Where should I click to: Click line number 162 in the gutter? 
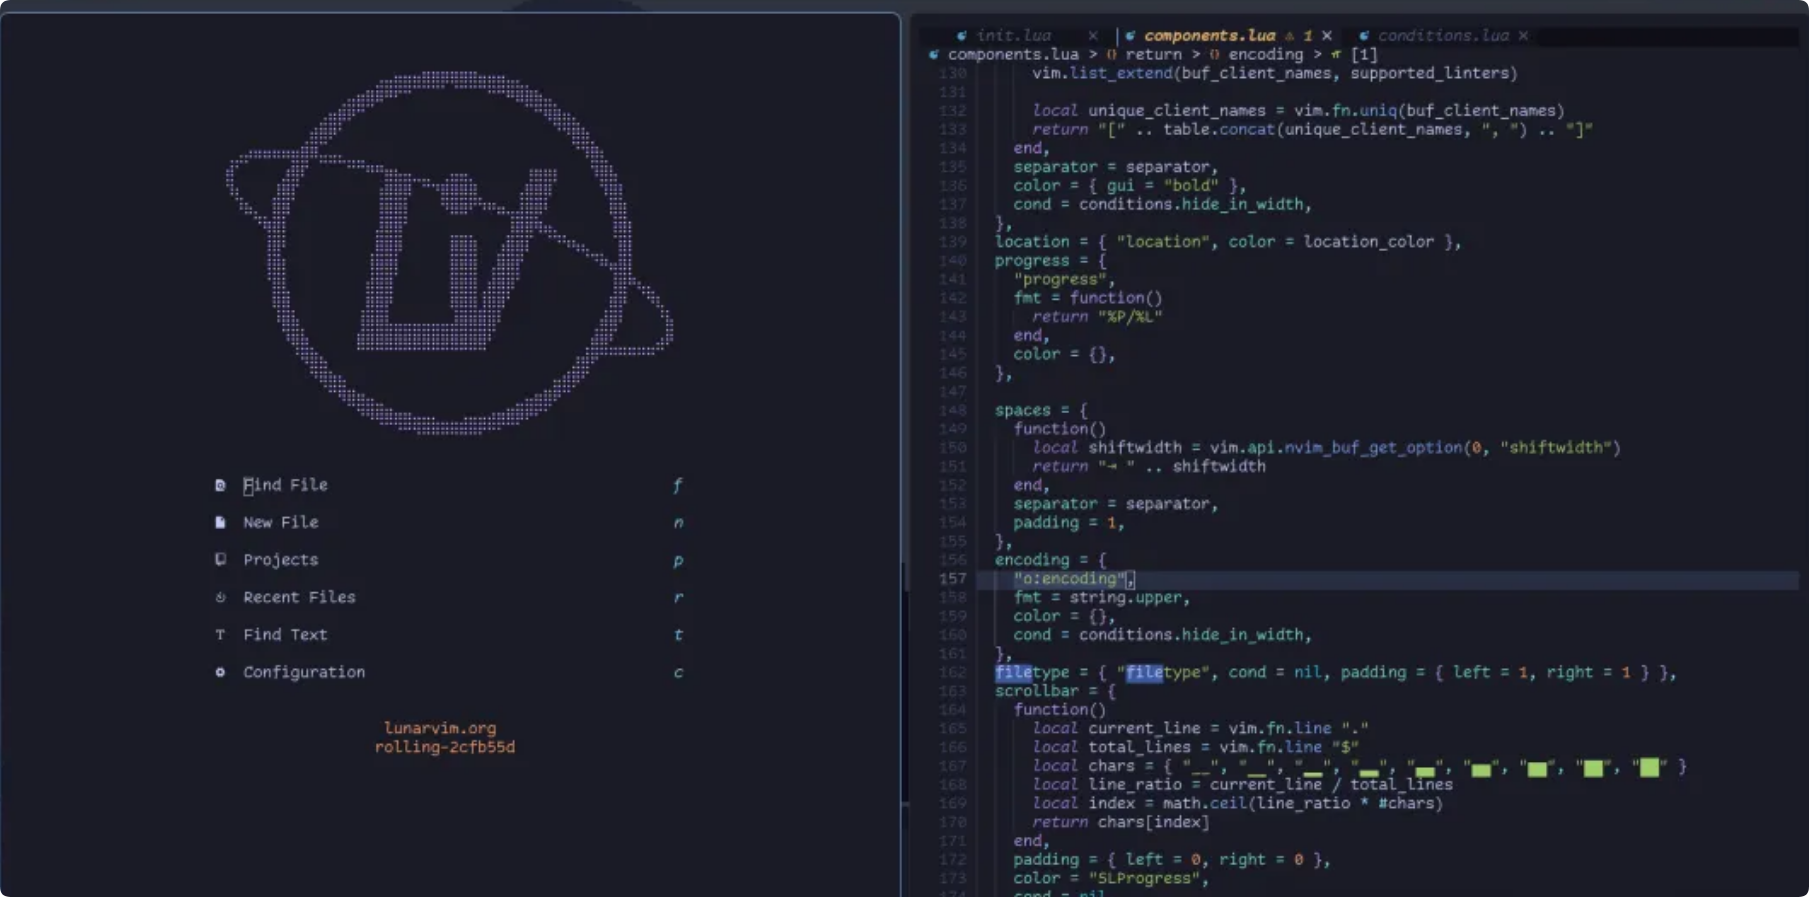pos(953,672)
